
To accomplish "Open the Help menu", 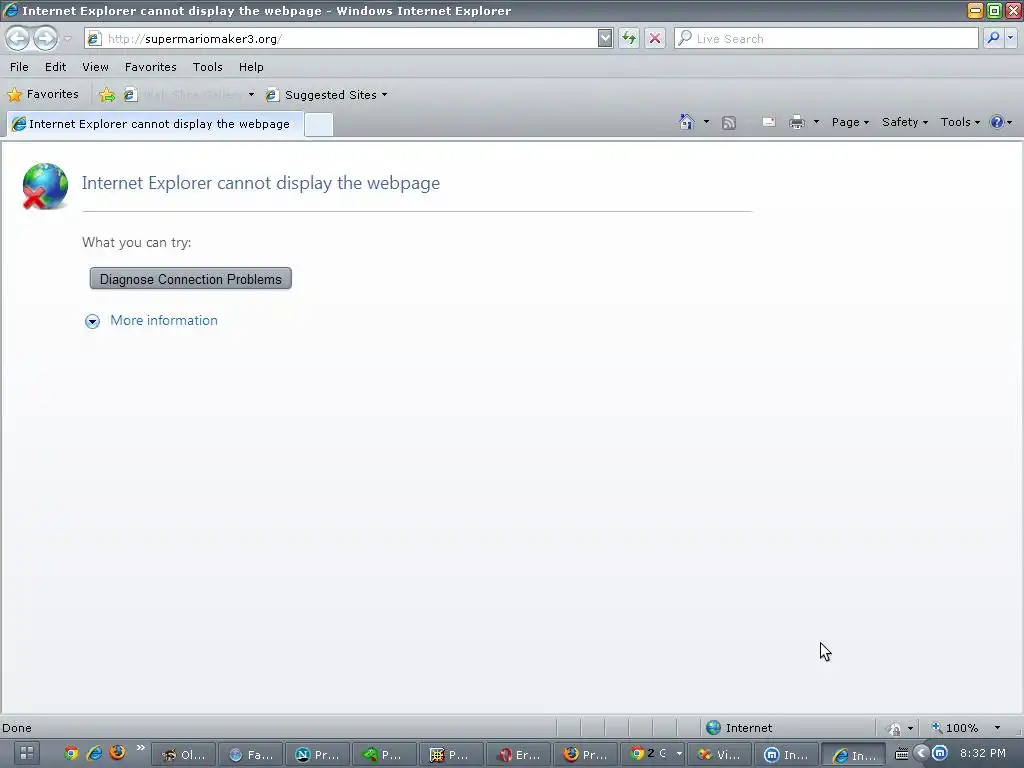I will pos(251,67).
